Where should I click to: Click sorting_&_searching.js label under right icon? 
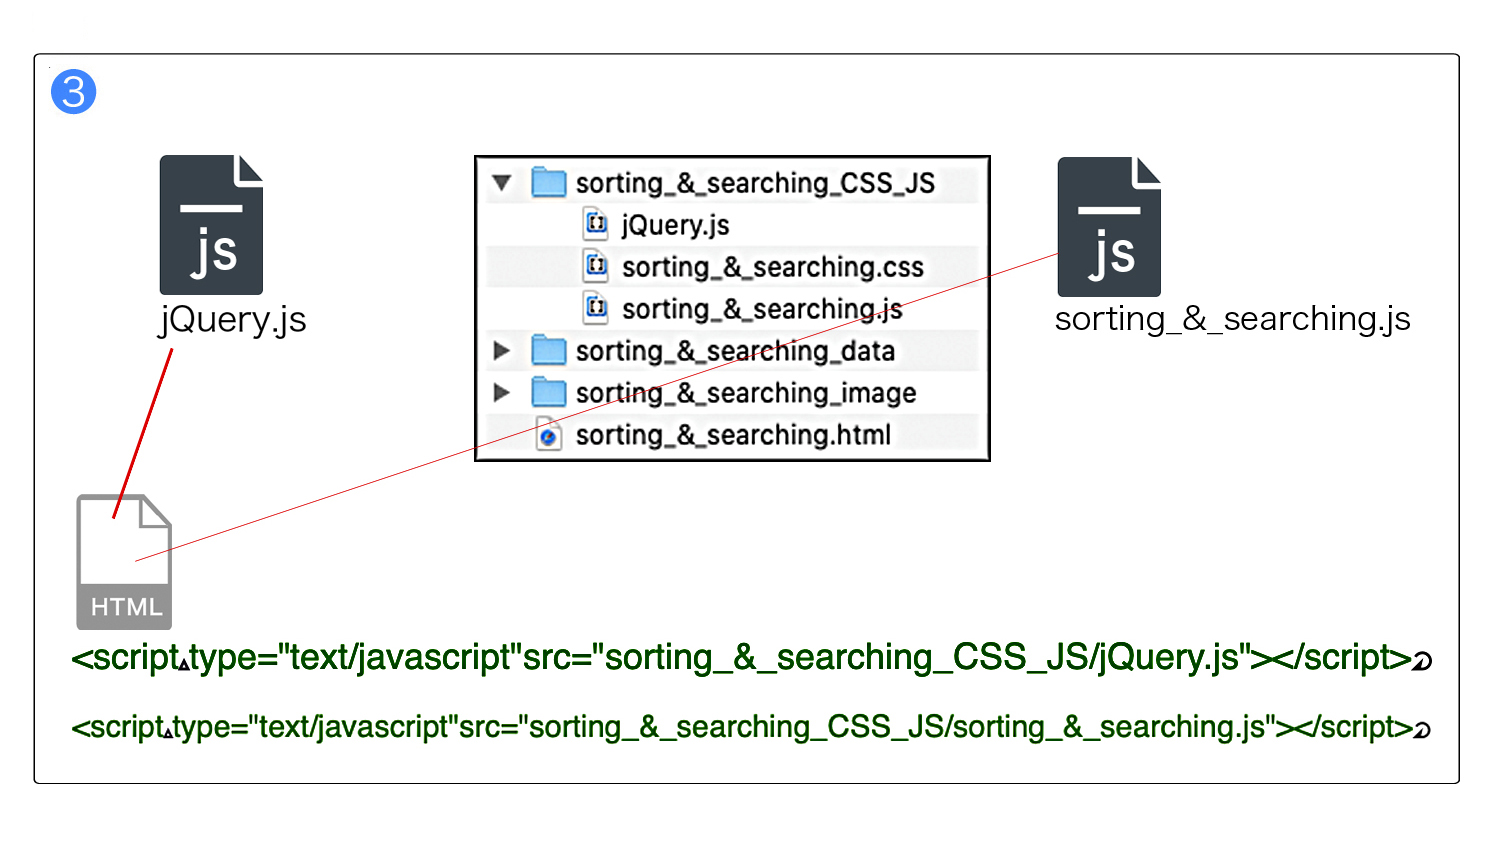(1232, 319)
